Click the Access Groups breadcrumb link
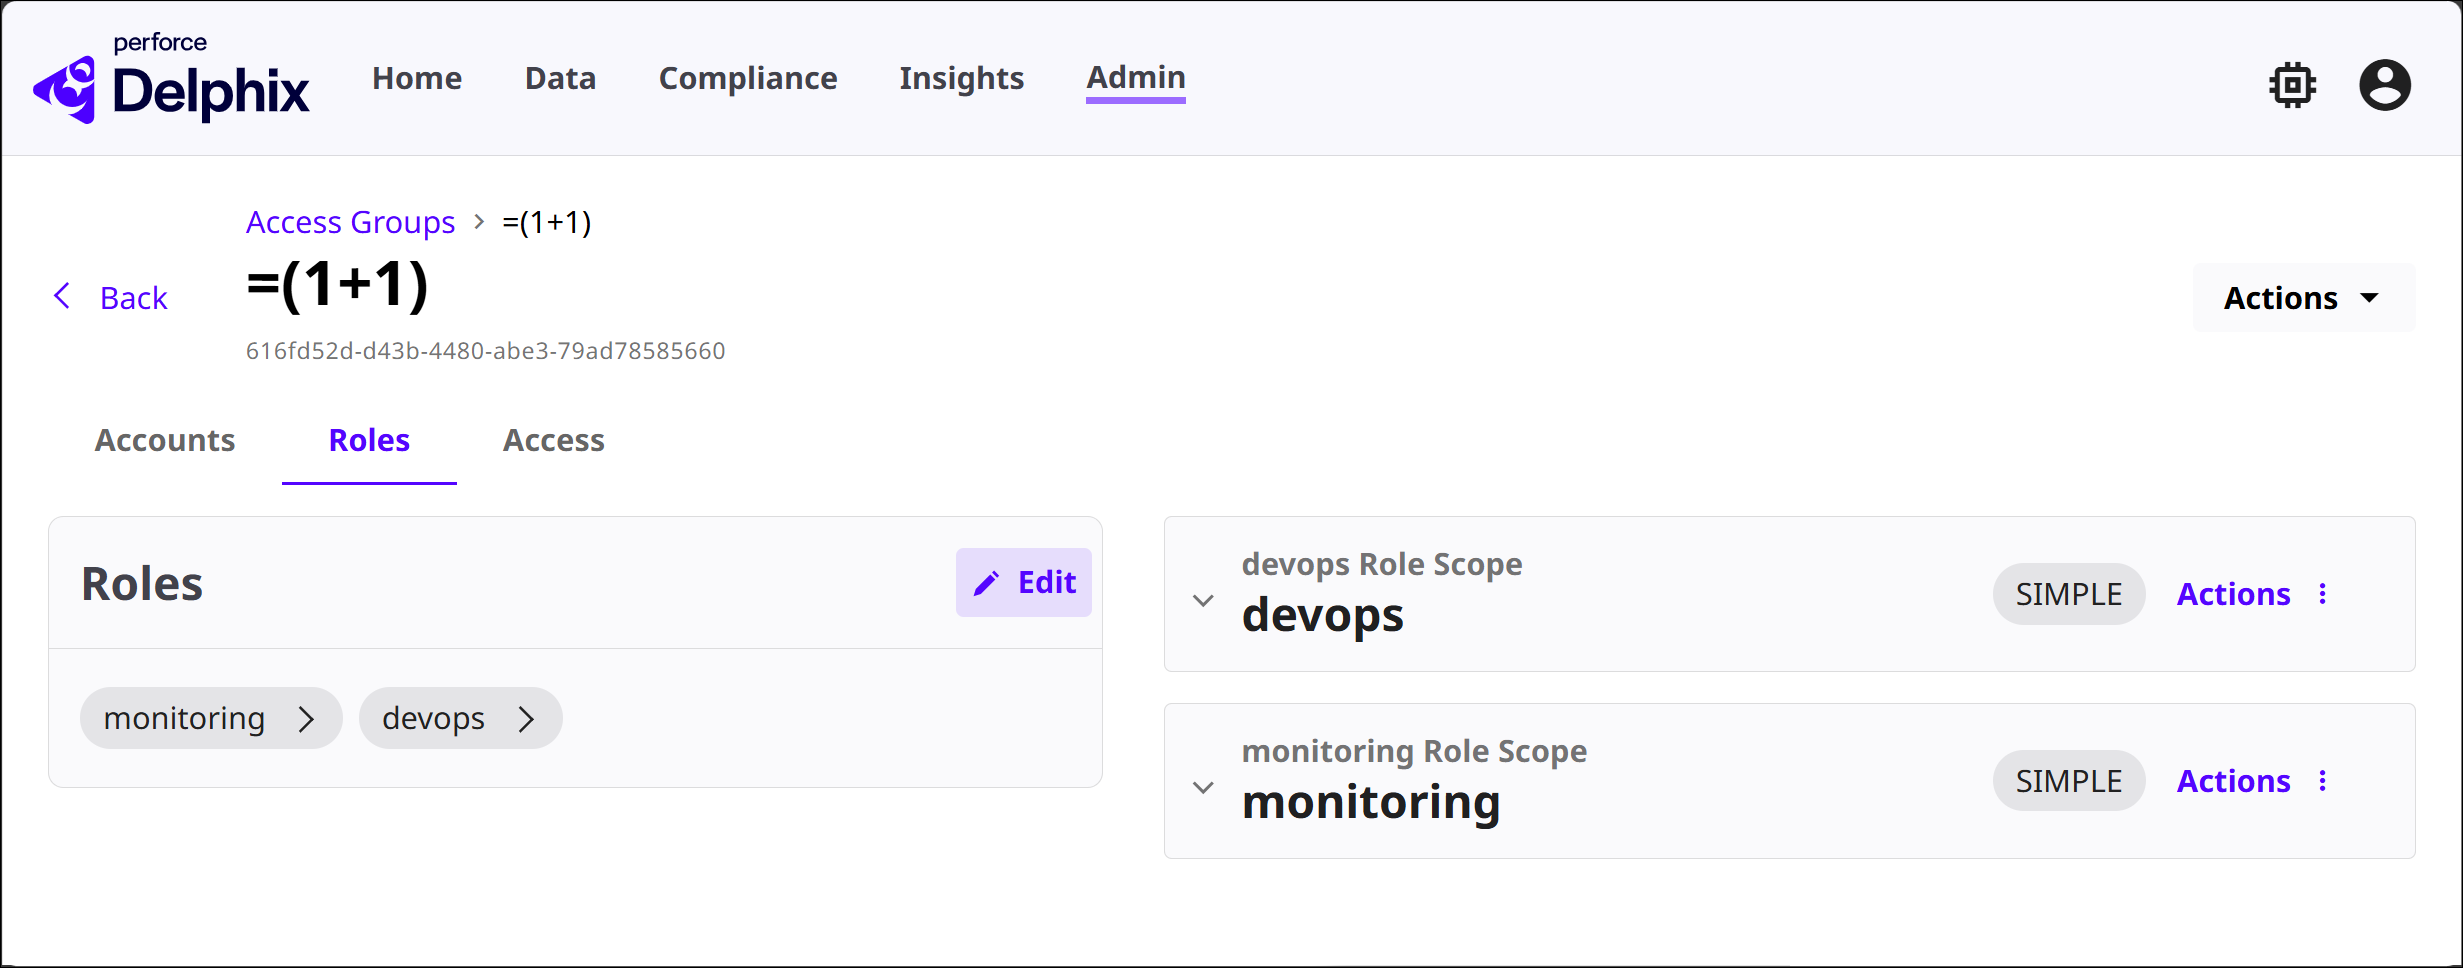Image resolution: width=2463 pixels, height=968 pixels. pyautogui.click(x=350, y=222)
